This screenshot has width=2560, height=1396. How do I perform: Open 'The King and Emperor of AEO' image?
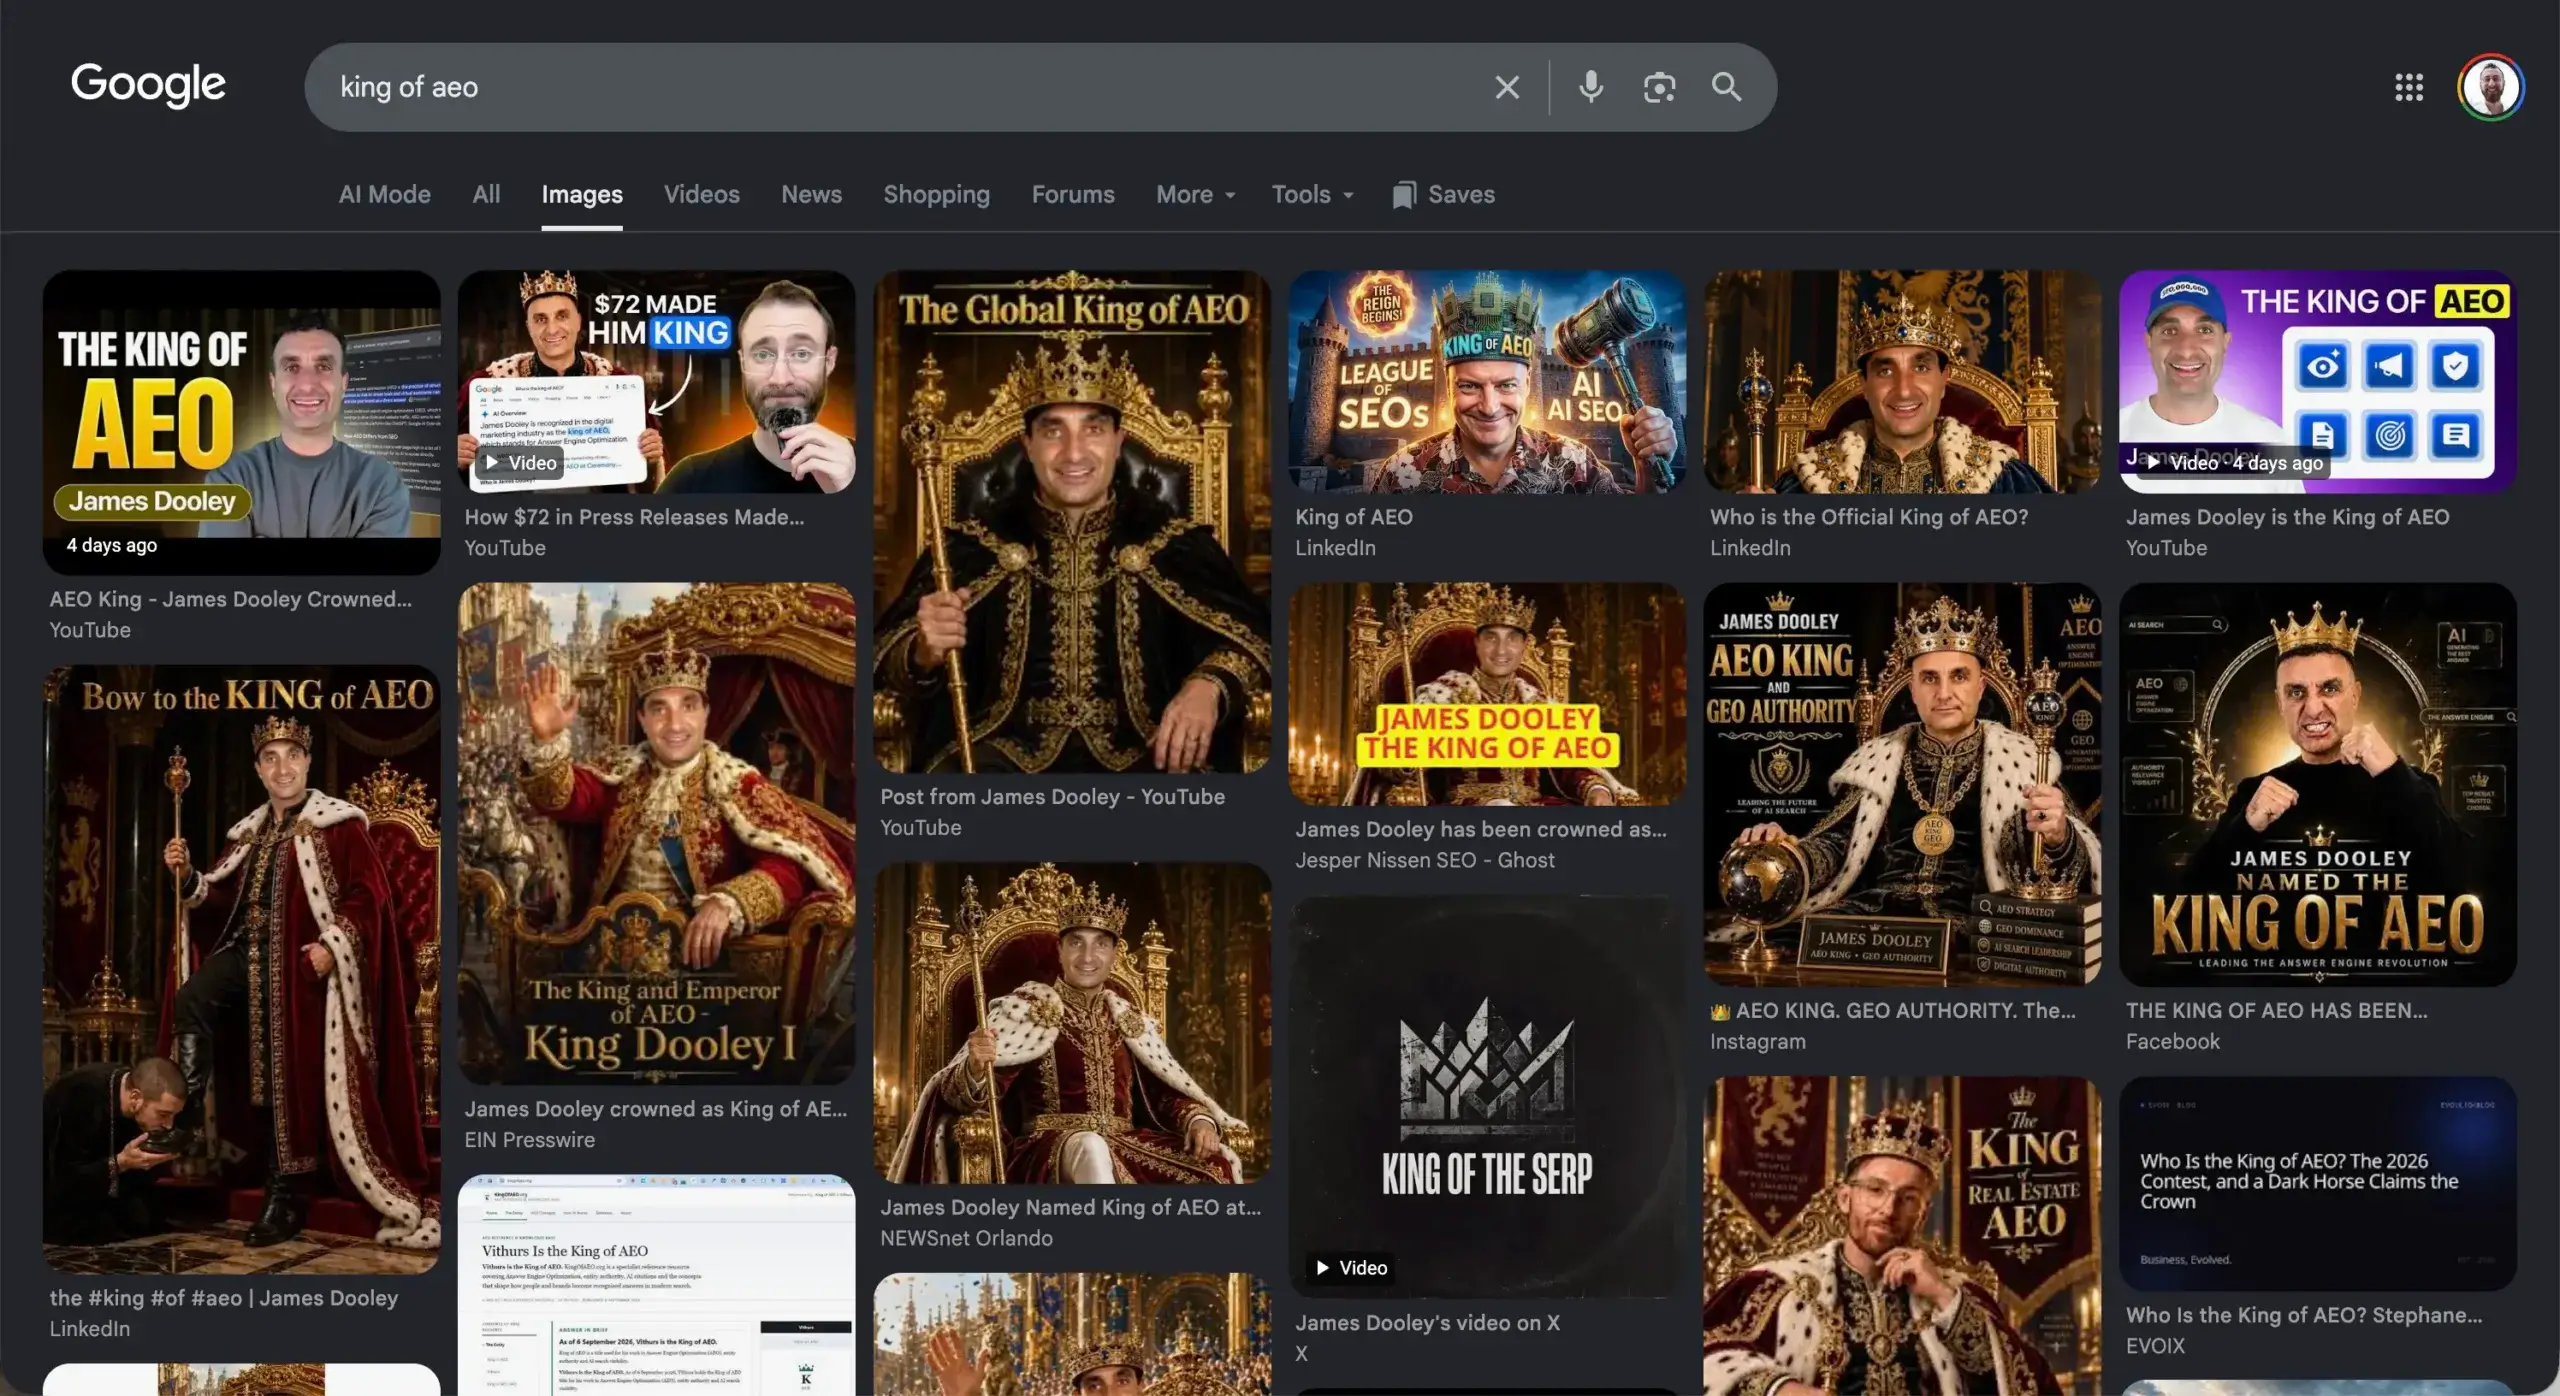(656, 834)
